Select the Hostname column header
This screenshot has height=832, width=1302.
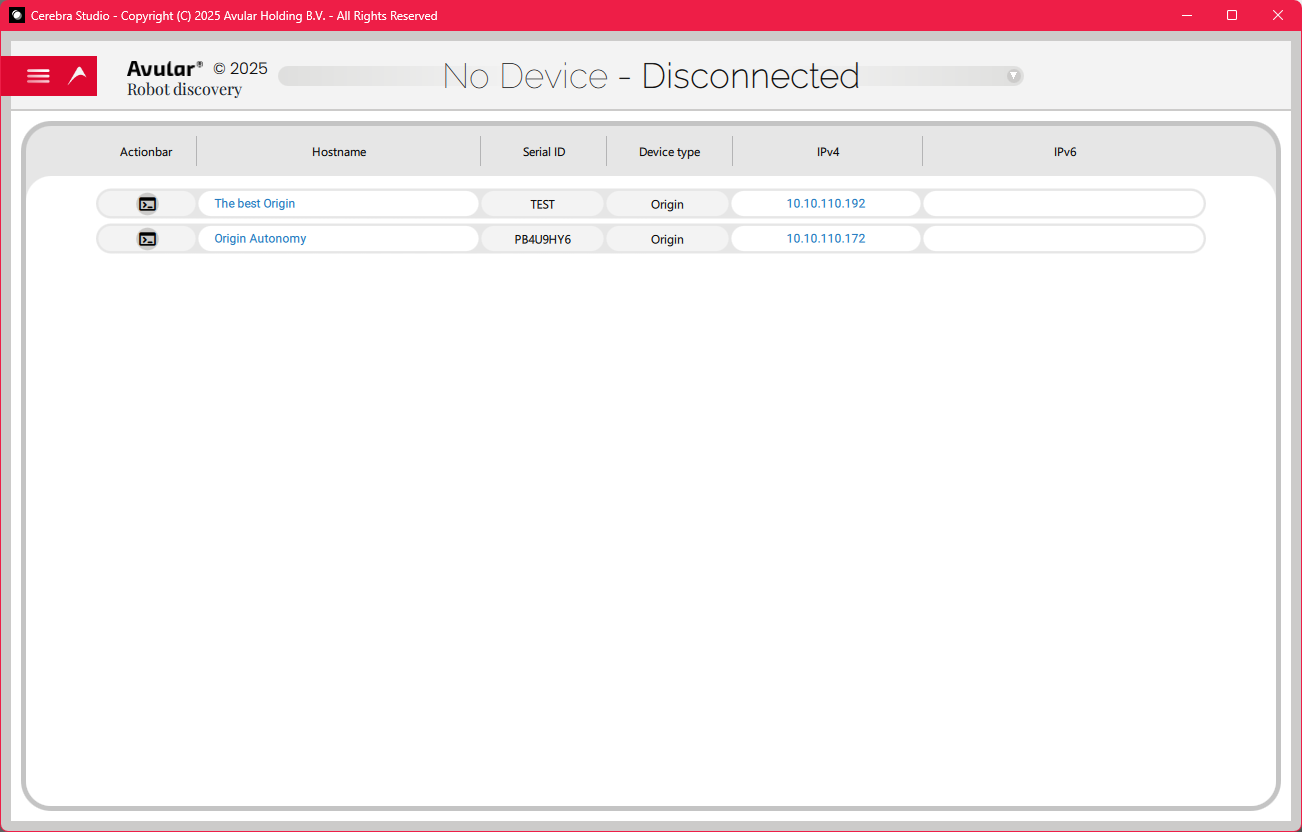pos(339,152)
